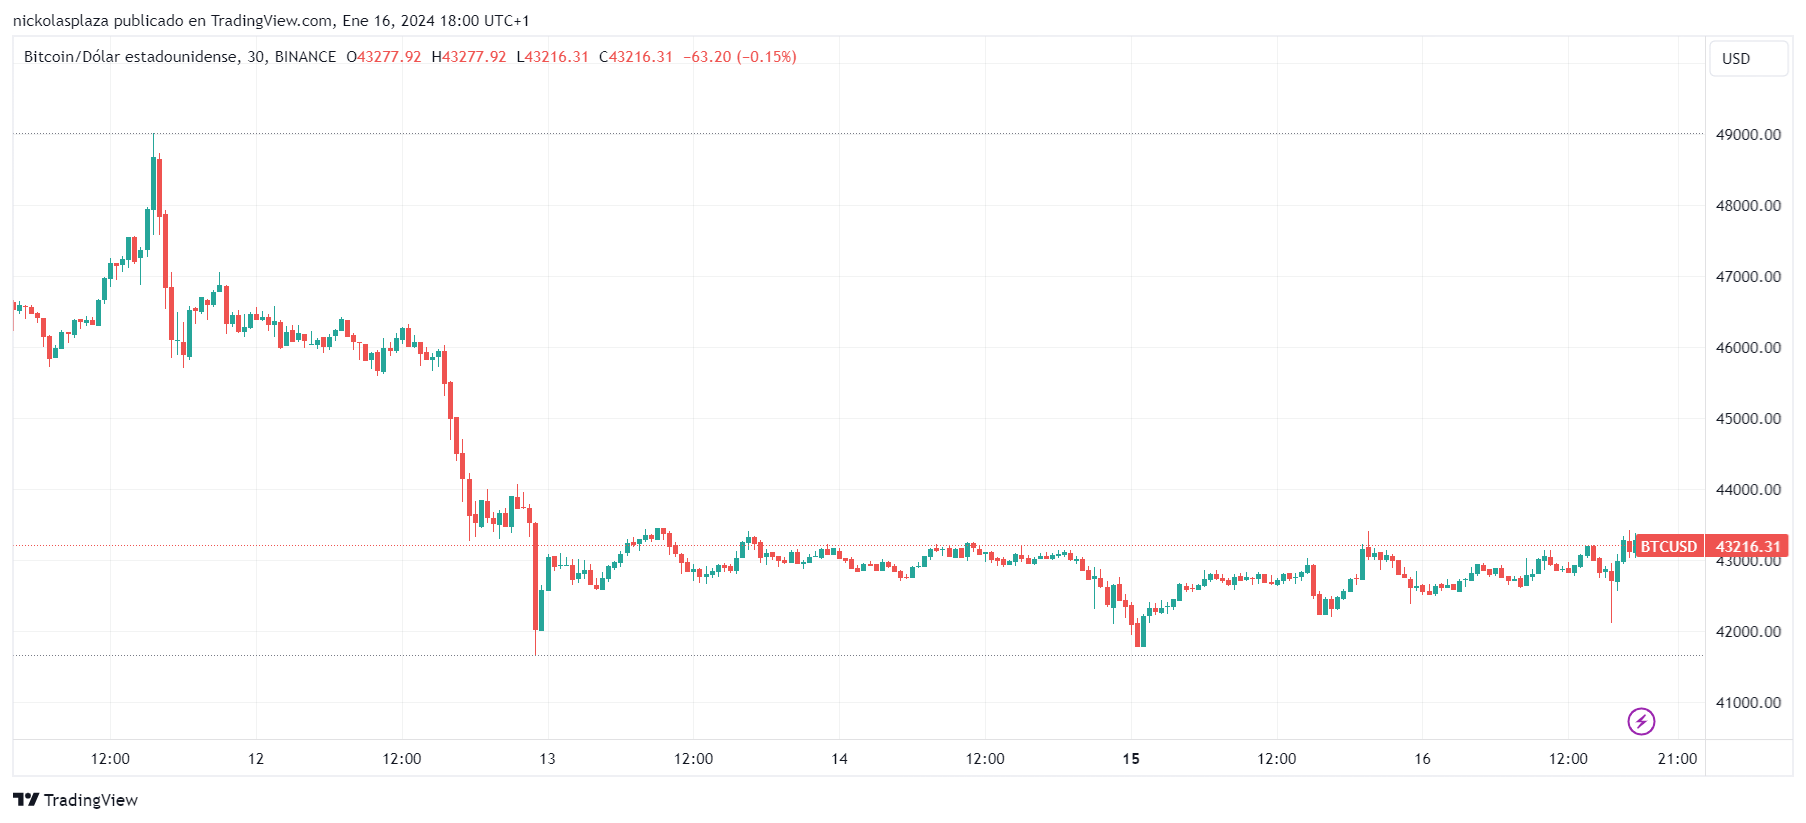Image resolution: width=1806 pixels, height=823 pixels.
Task: Click the 49000.00 price axis label
Action: [1748, 135]
